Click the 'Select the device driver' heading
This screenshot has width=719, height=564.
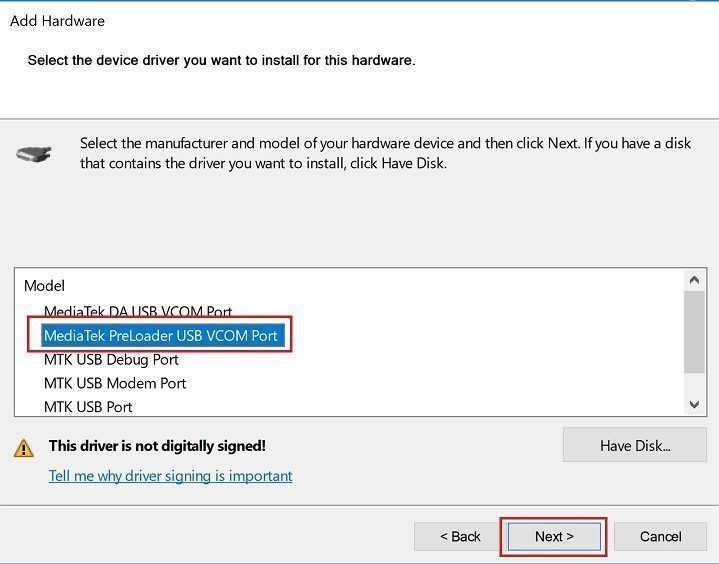coord(221,61)
